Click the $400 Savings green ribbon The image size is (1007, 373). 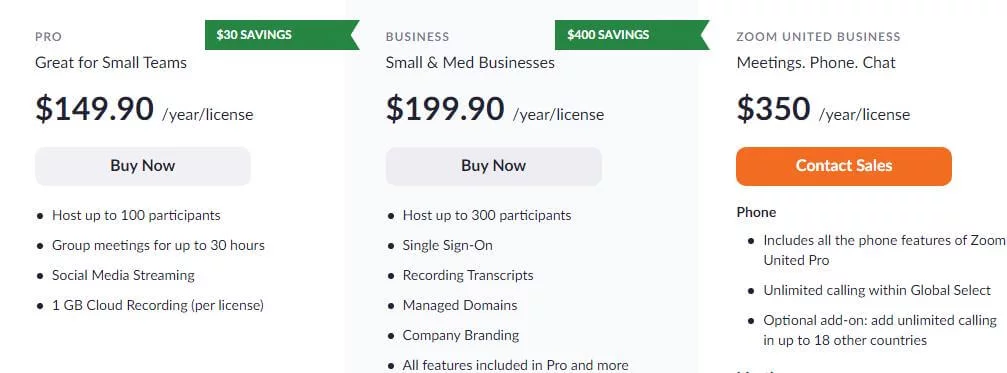632,35
